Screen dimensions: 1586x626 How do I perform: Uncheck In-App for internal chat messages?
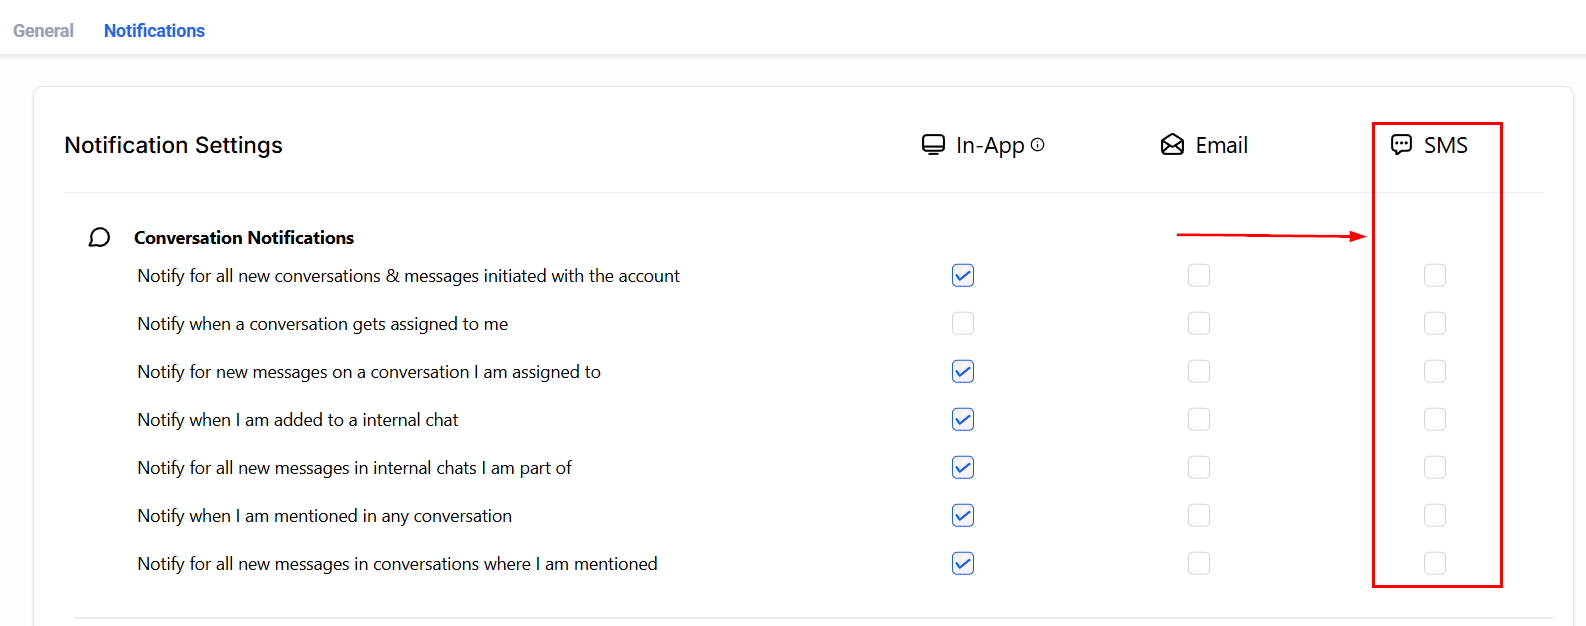963,467
